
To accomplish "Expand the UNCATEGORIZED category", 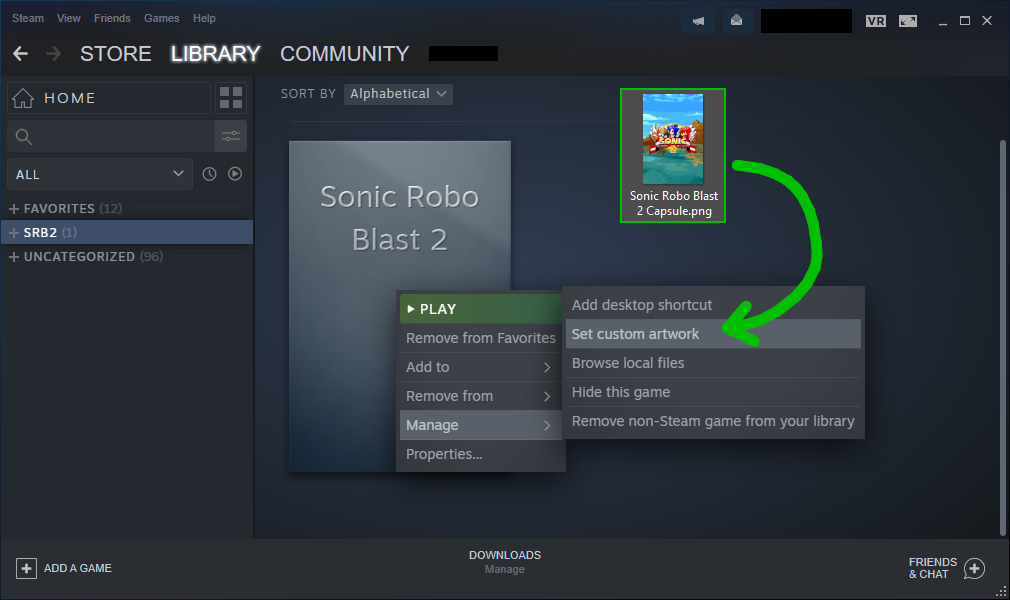I will [14, 256].
